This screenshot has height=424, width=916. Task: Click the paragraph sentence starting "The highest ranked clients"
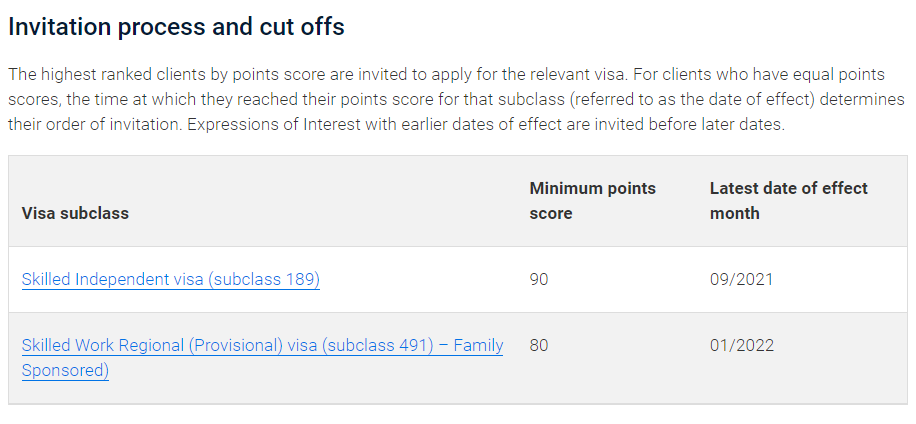point(320,75)
